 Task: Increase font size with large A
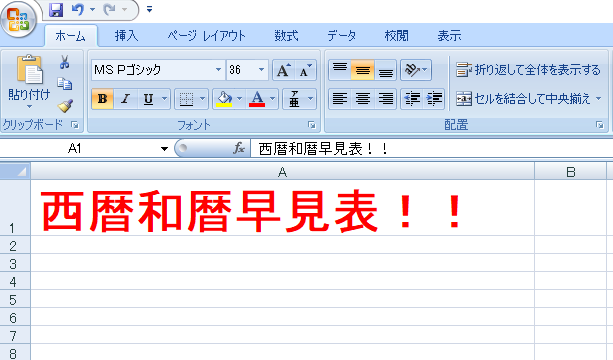click(283, 70)
